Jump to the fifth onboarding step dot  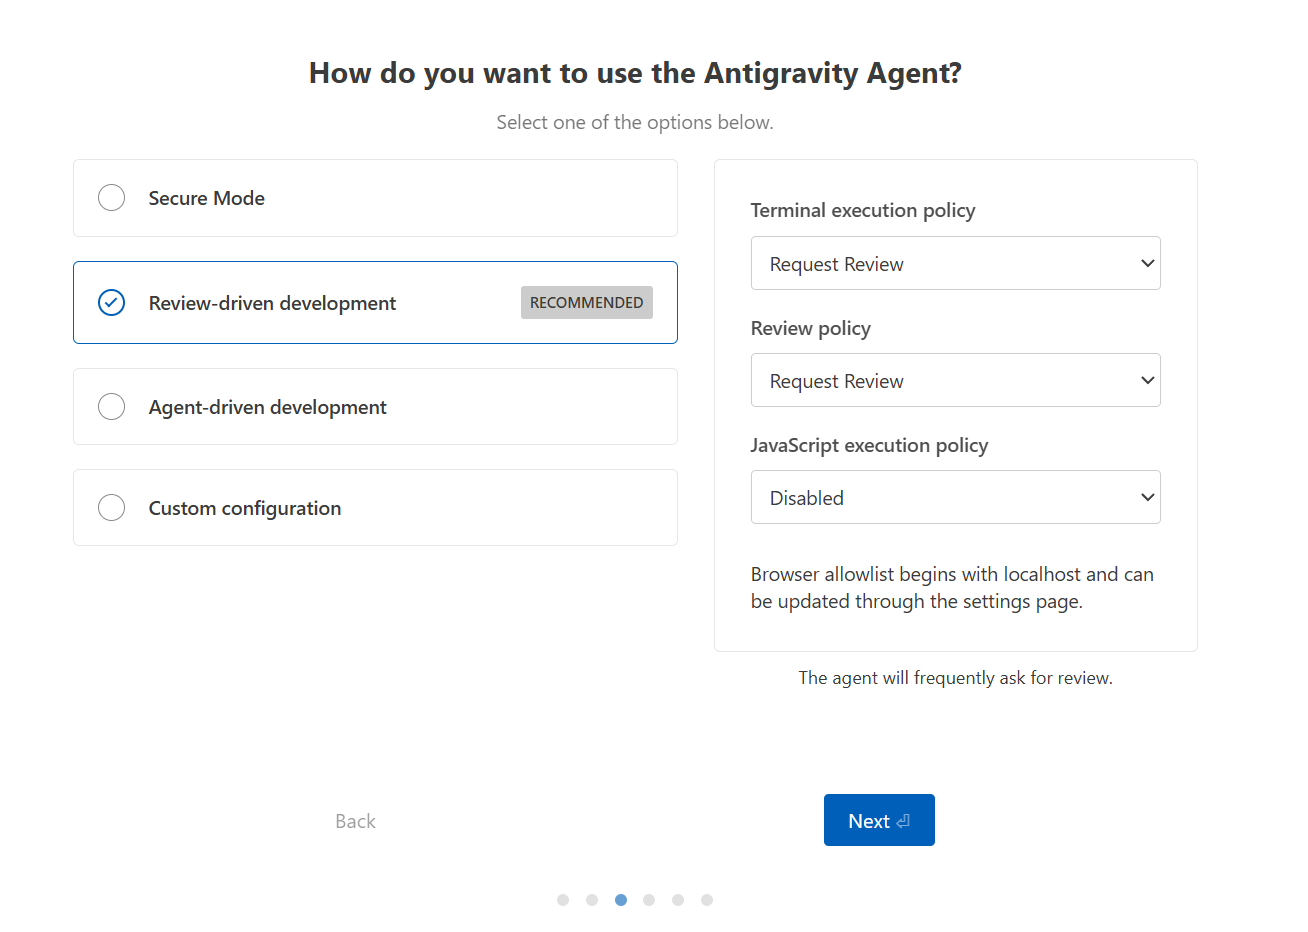coord(678,900)
